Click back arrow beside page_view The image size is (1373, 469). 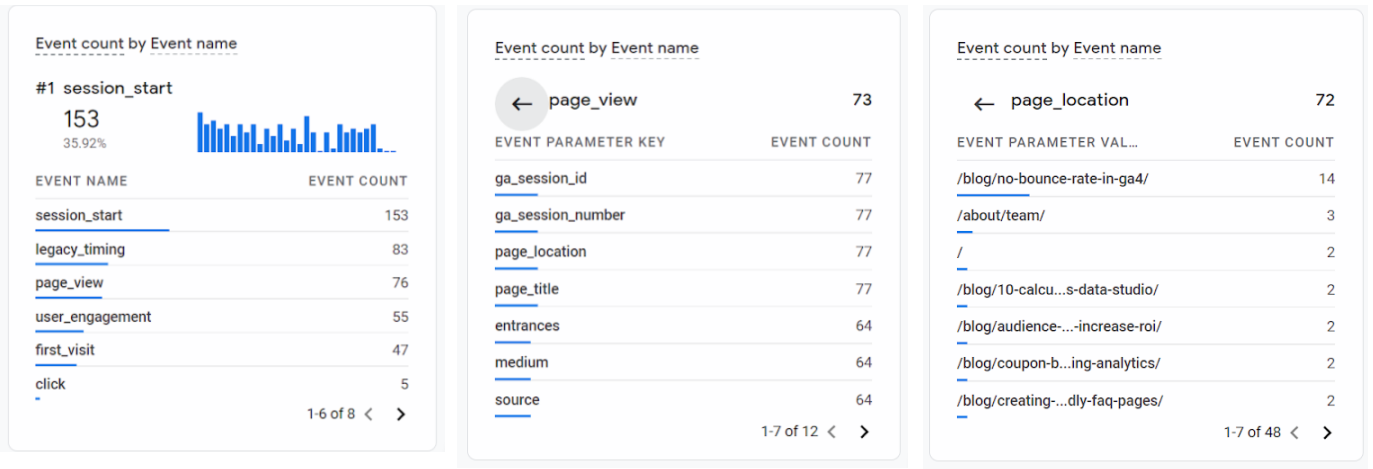[521, 103]
